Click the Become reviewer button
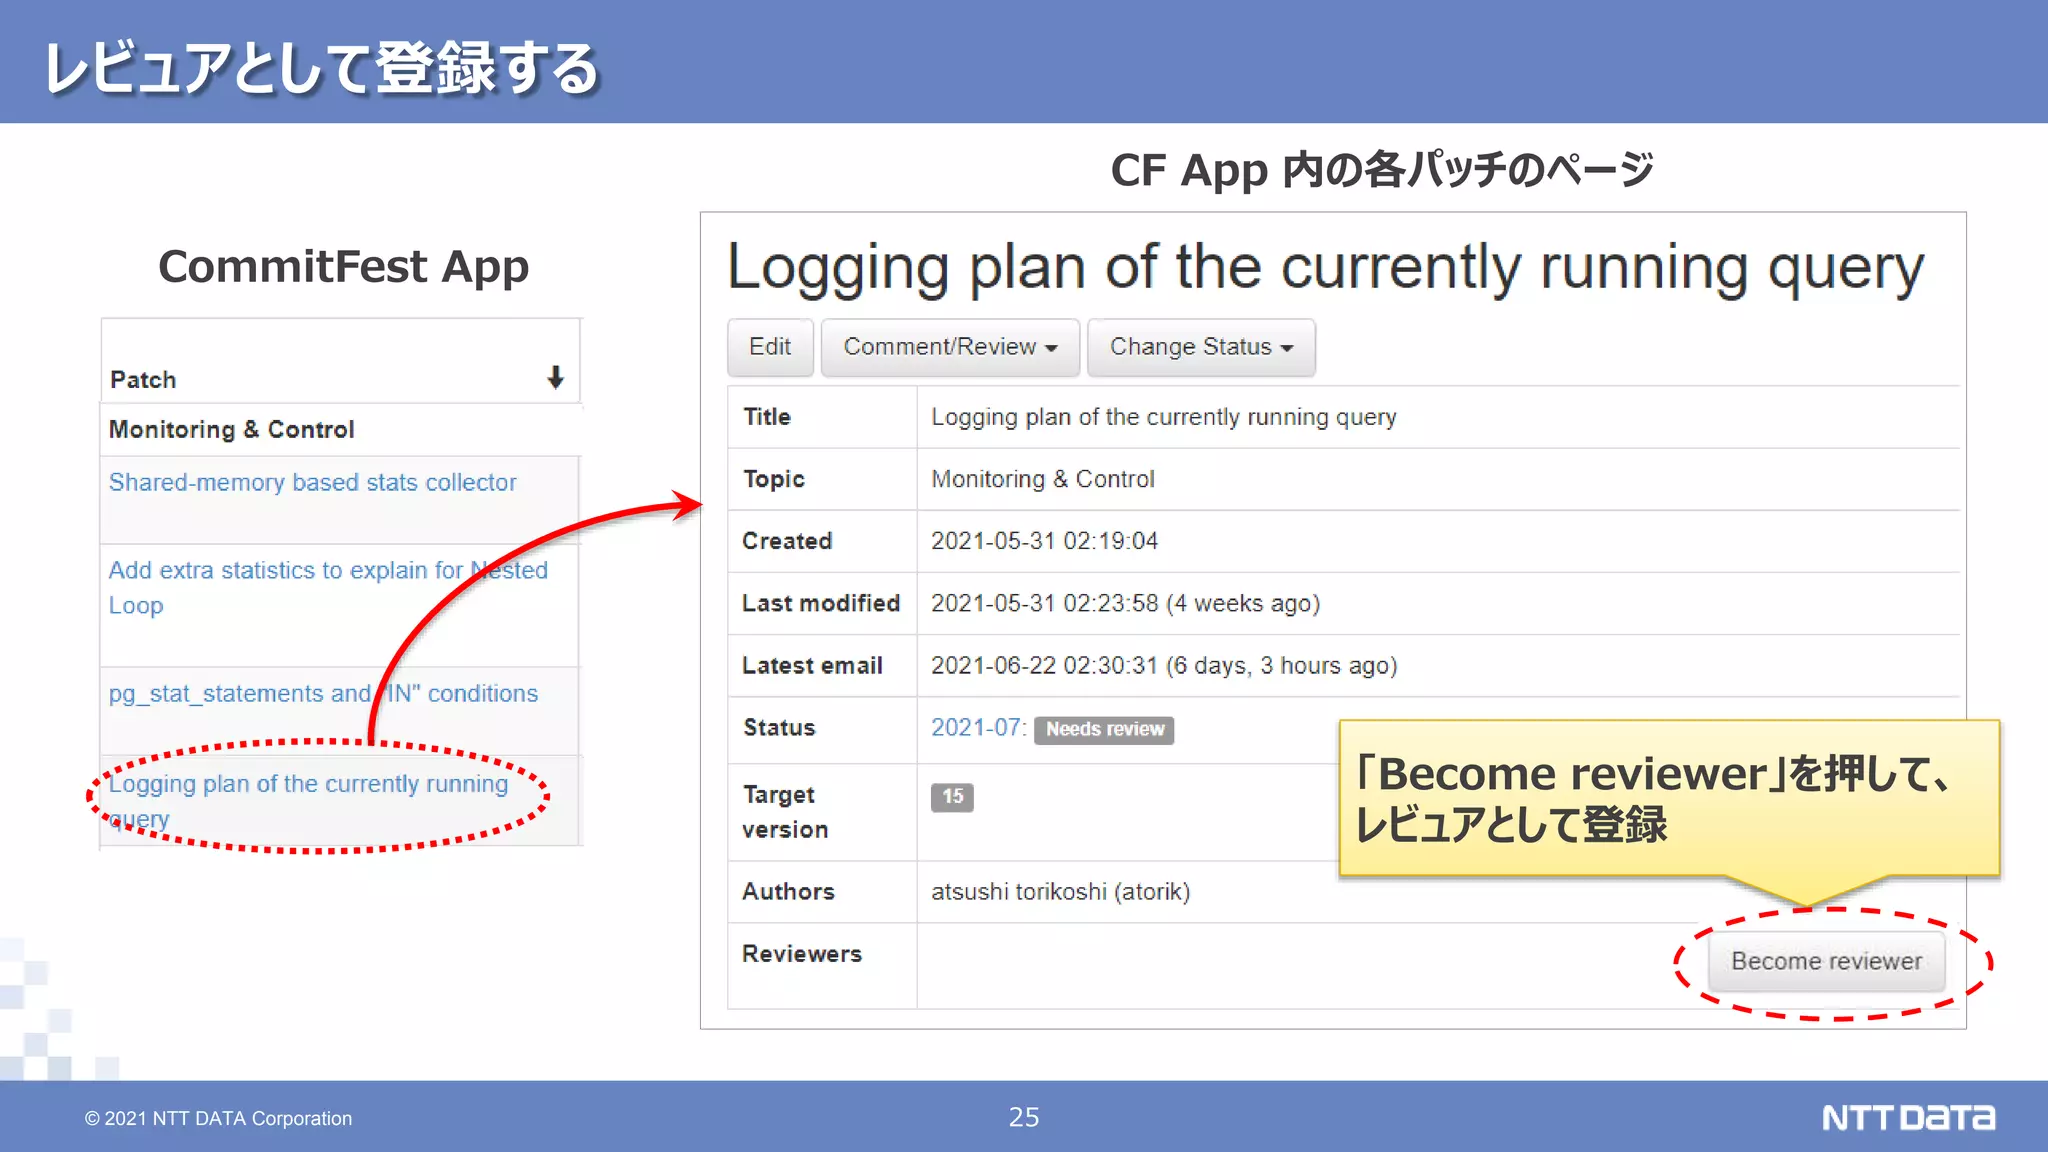2048x1152 pixels. 1826,961
